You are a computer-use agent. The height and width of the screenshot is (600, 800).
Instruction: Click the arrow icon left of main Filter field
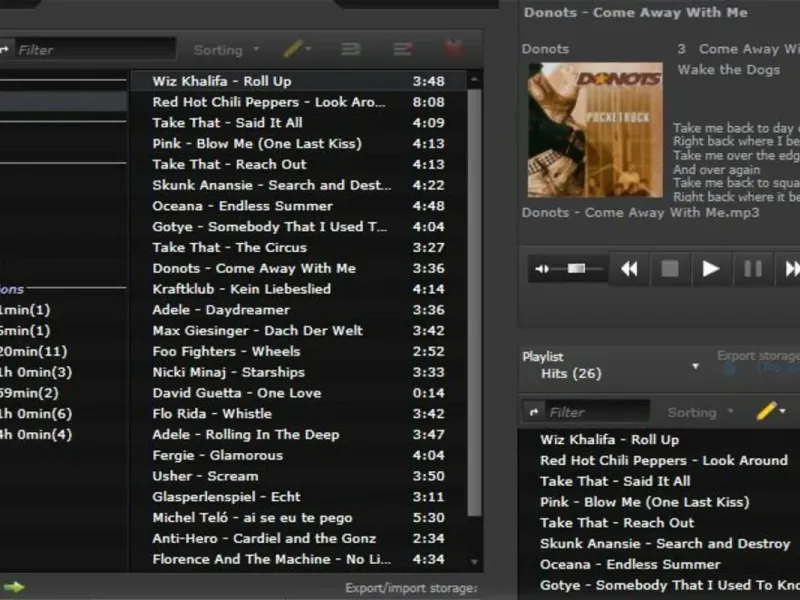click(x=4, y=49)
